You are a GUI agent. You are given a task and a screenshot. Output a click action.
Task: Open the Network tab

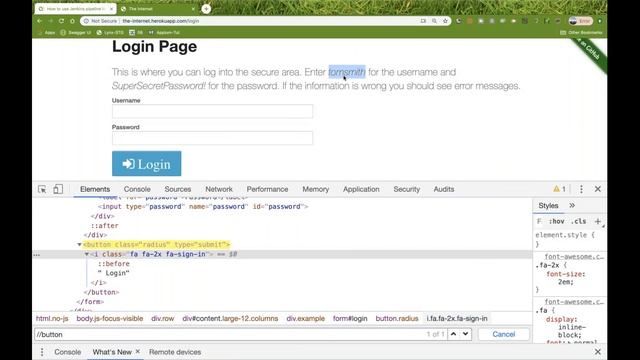pyautogui.click(x=219, y=189)
